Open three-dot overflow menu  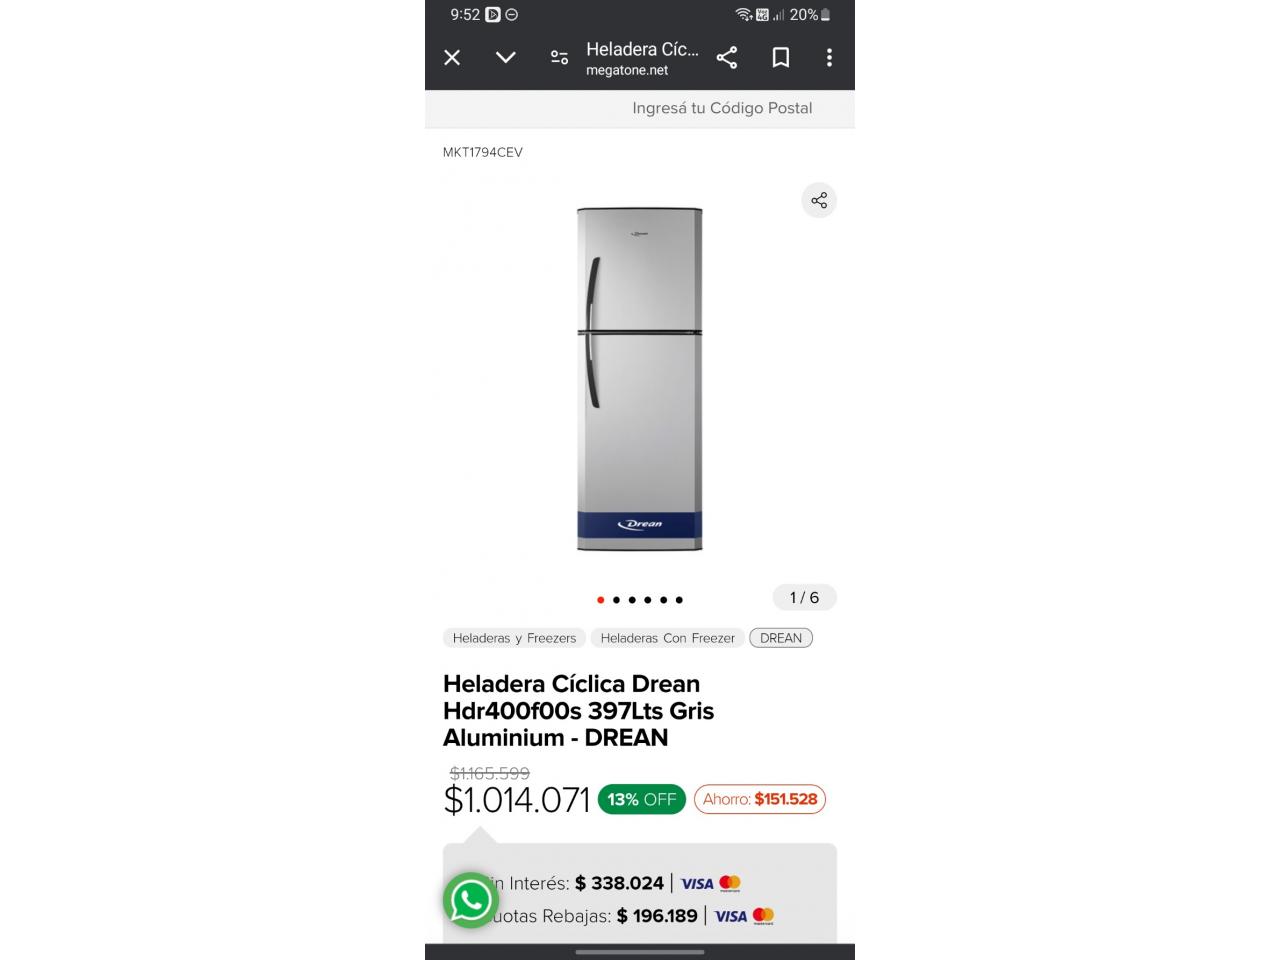tap(829, 58)
